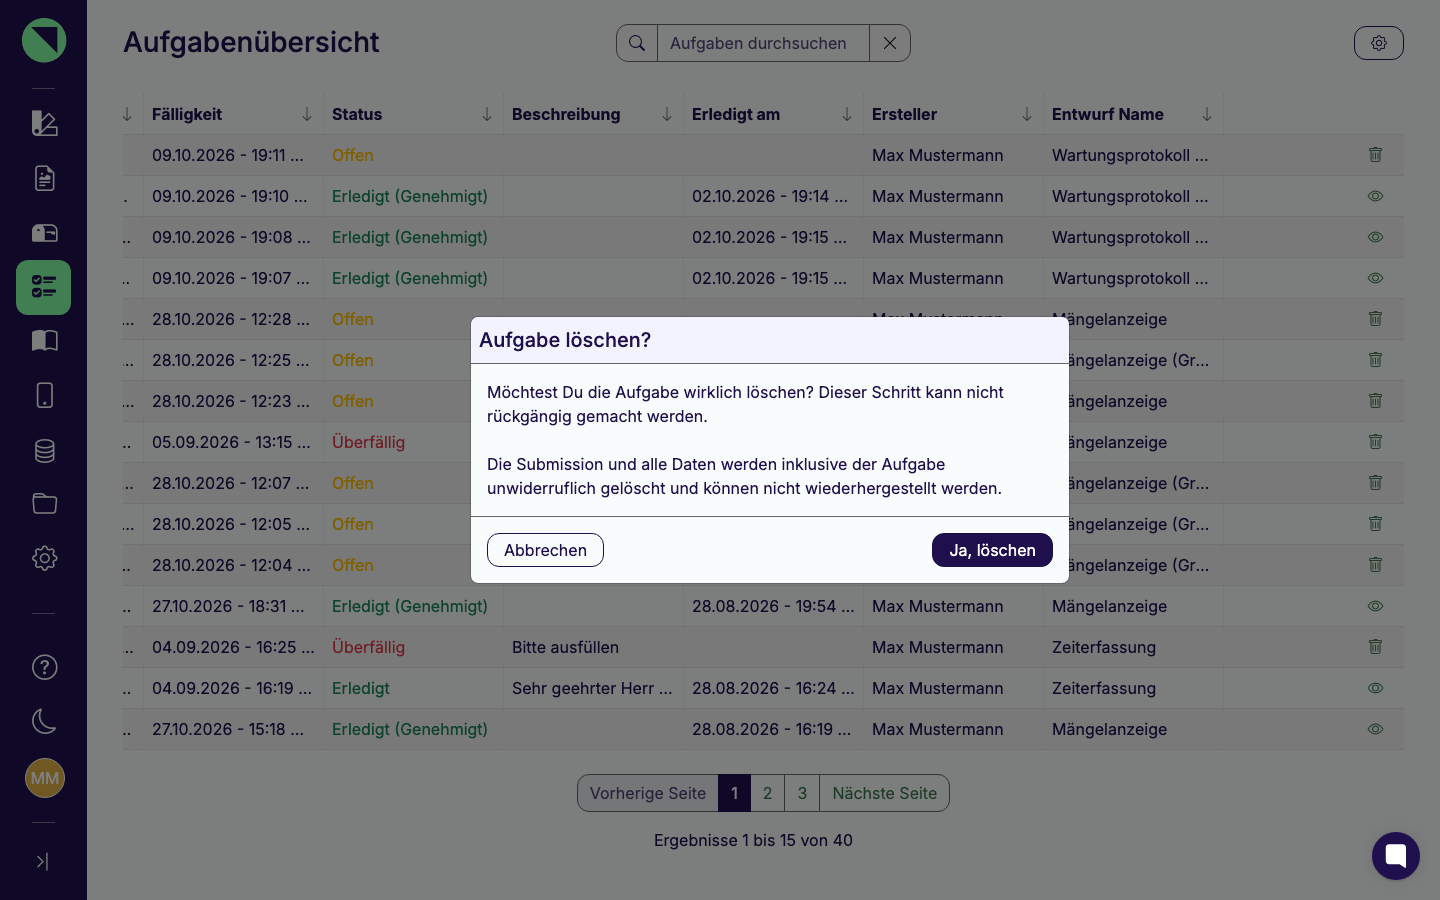Open the chat bubble widget
The width and height of the screenshot is (1440, 900).
pos(1396,856)
